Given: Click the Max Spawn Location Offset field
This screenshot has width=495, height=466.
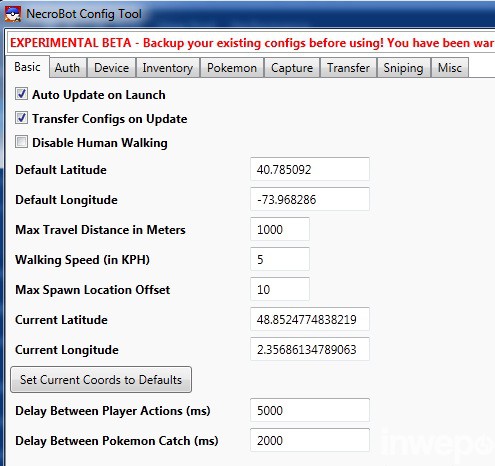Looking at the screenshot, I should pos(280,289).
